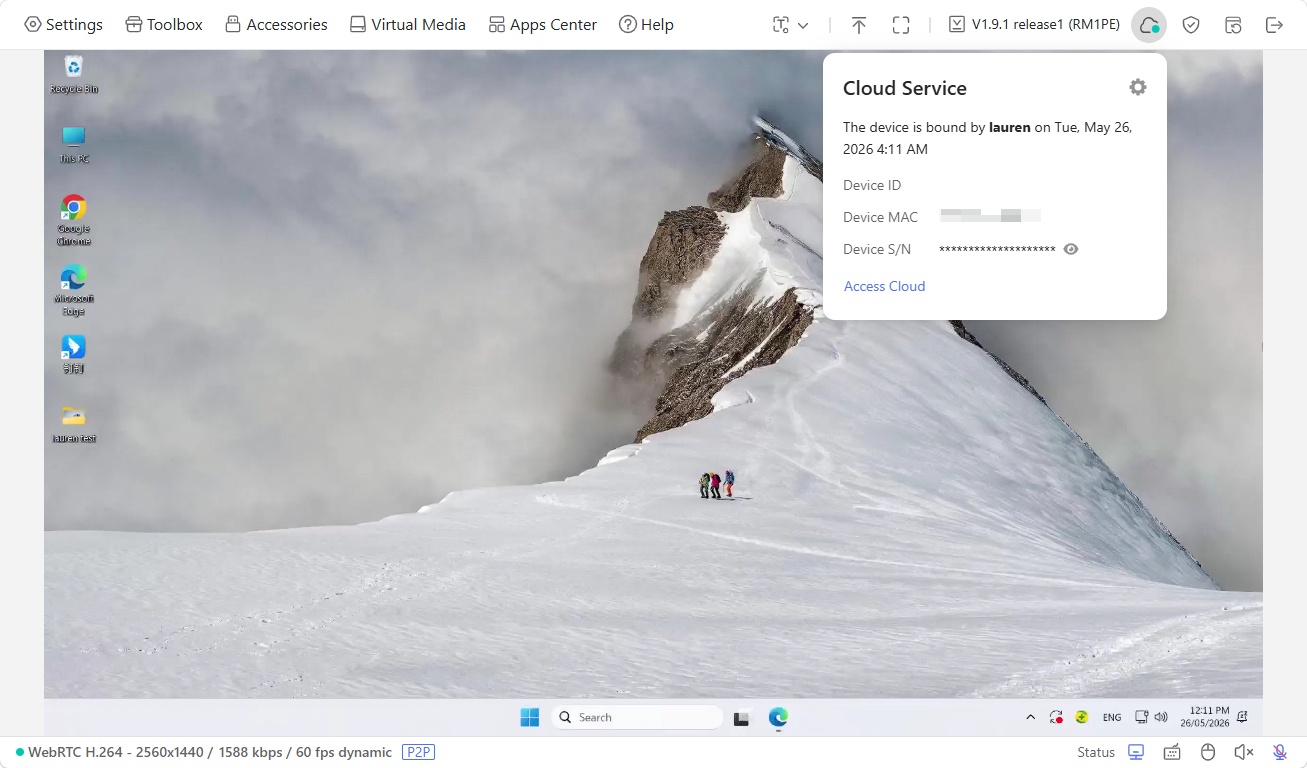Image resolution: width=1307 pixels, height=768 pixels.
Task: Click the ENG language indicator
Action: coord(1112,717)
